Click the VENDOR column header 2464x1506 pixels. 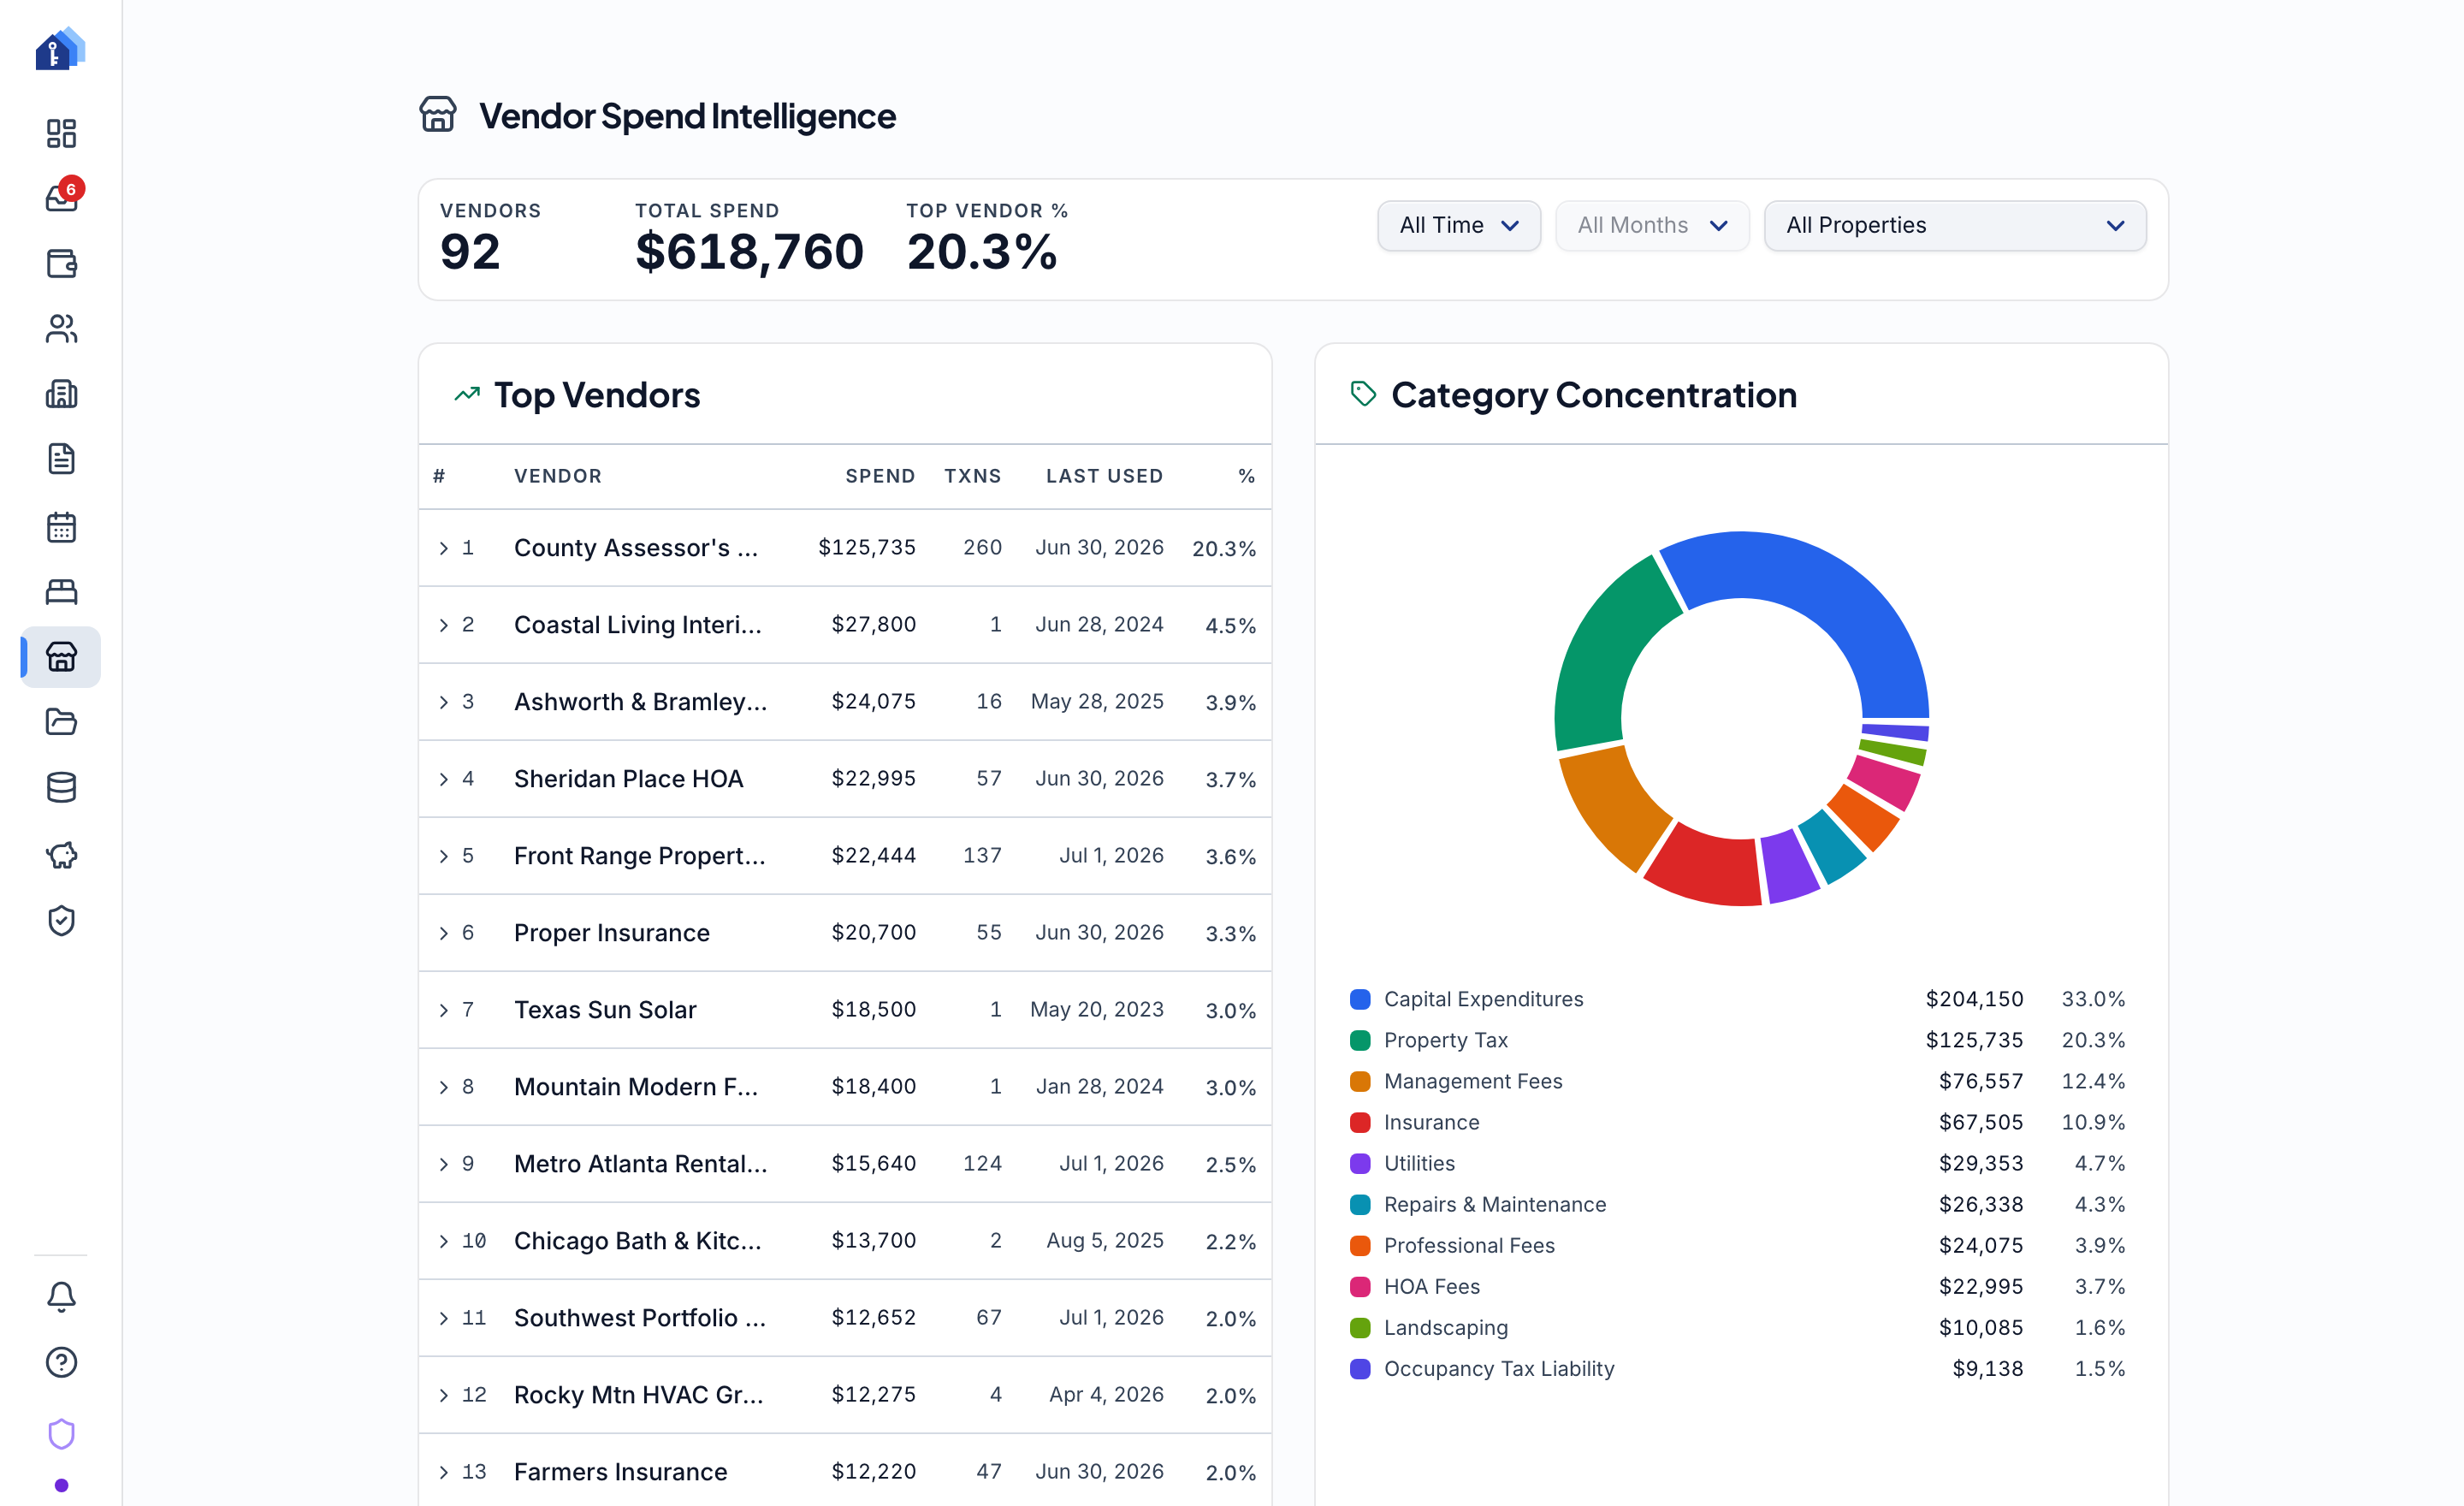(x=558, y=476)
